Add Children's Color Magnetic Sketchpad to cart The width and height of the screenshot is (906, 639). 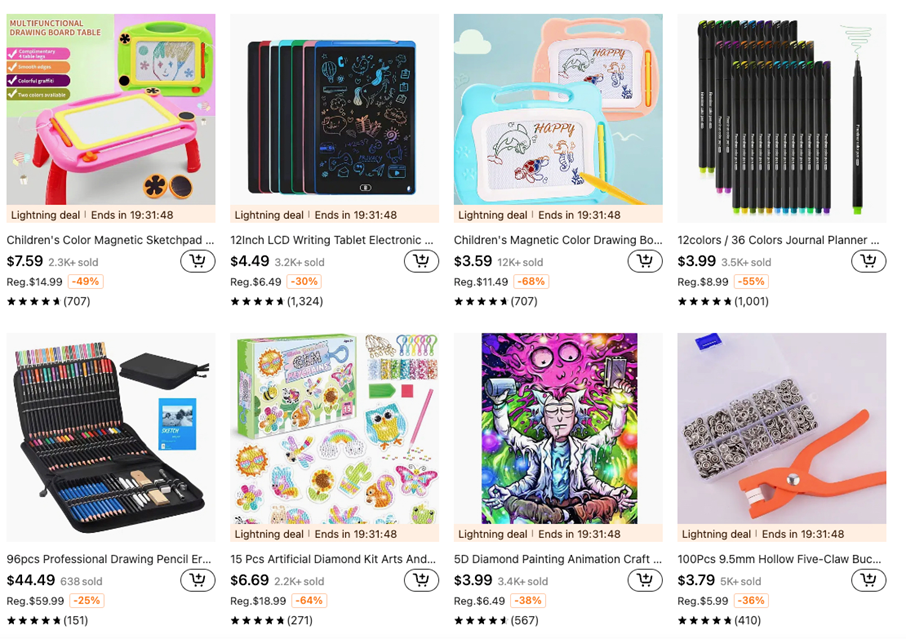198,261
